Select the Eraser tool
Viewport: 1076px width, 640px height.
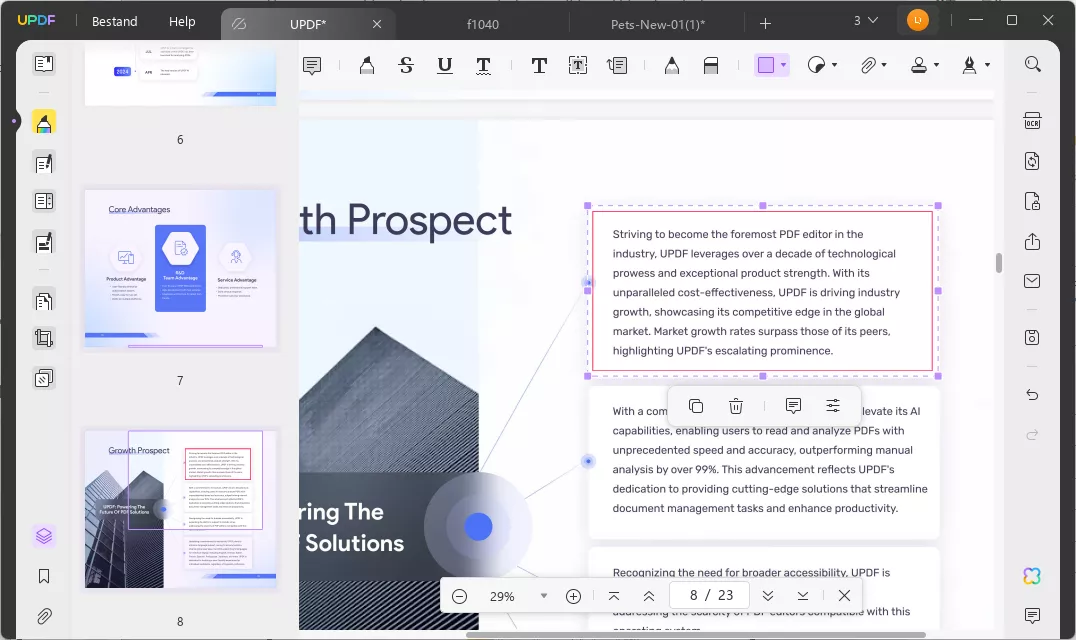click(711, 65)
